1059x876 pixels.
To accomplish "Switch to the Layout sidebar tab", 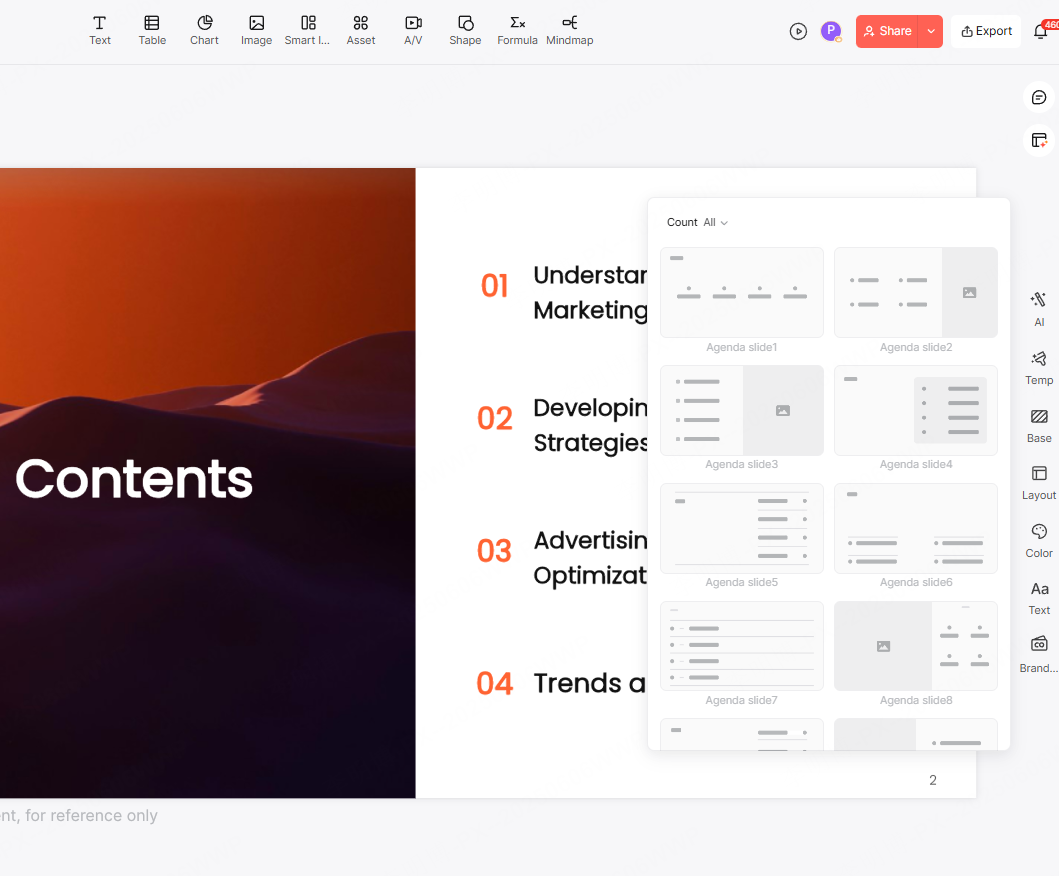I will click(1038, 482).
